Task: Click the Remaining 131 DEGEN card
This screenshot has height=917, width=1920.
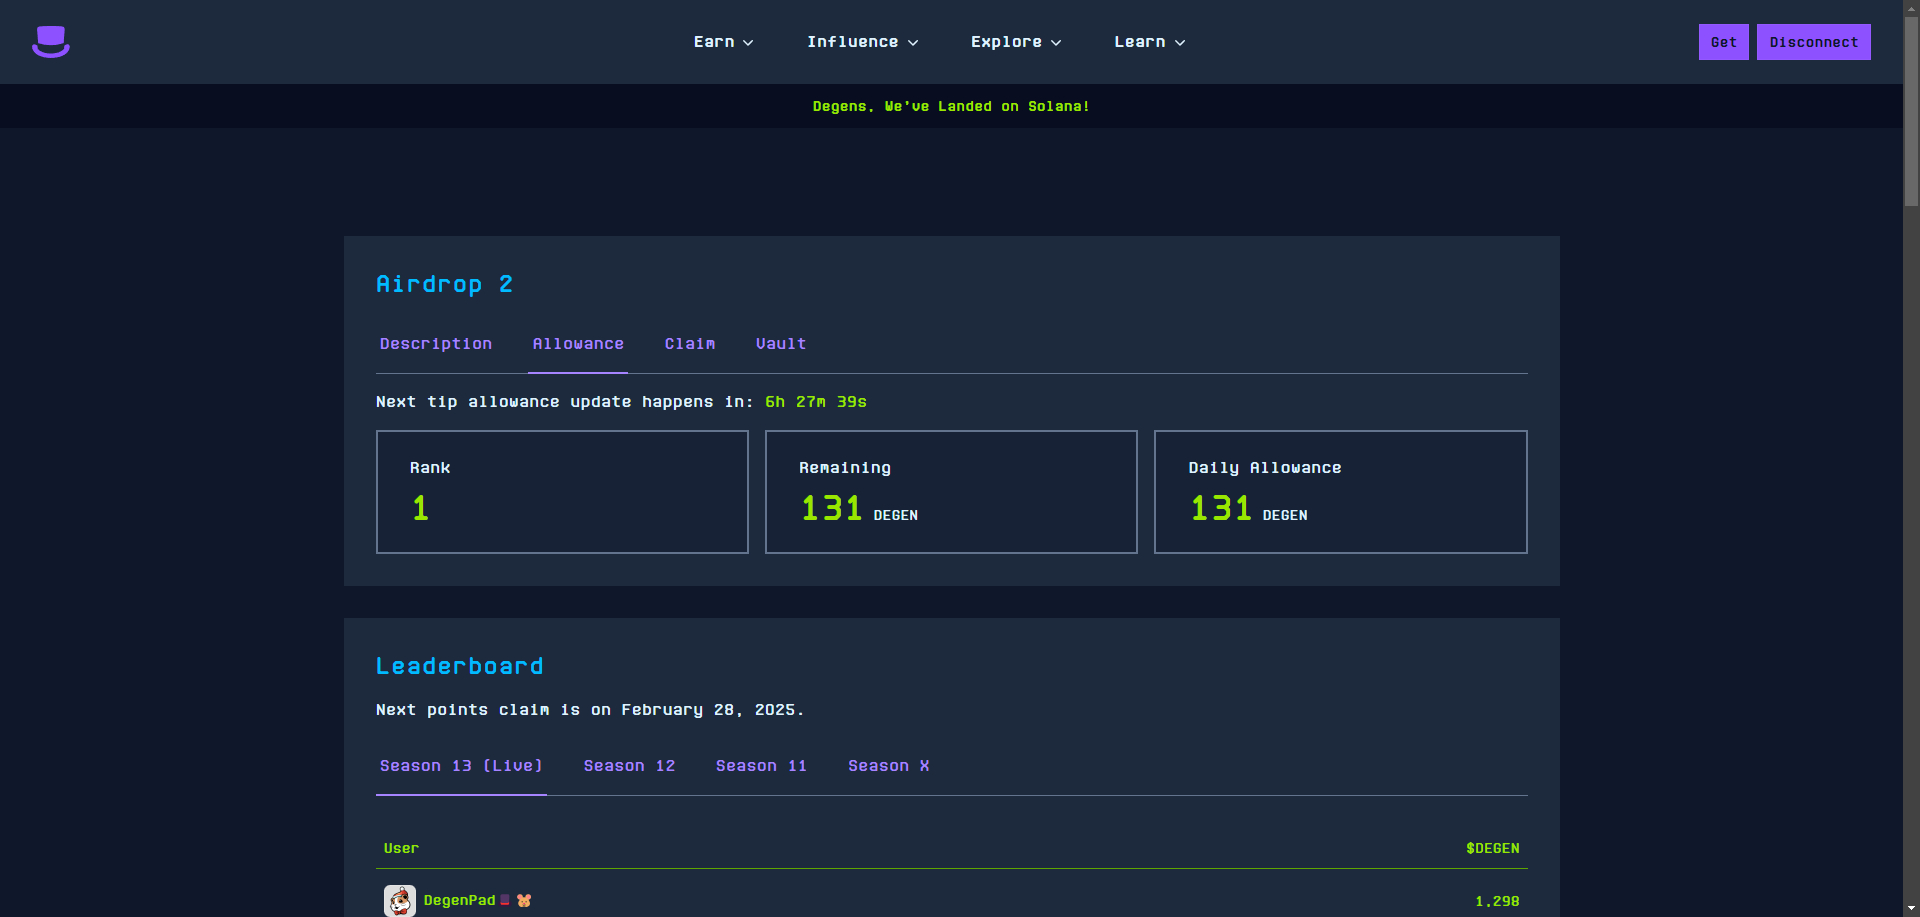Action: click(x=951, y=492)
